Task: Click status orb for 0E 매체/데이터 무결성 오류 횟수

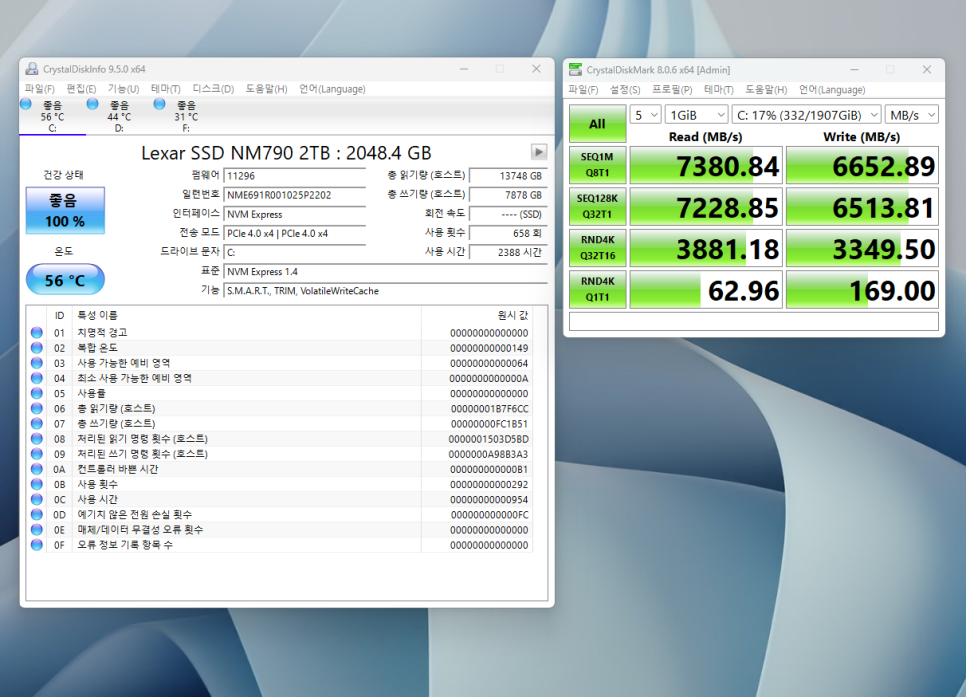Action: pyautogui.click(x=37, y=529)
